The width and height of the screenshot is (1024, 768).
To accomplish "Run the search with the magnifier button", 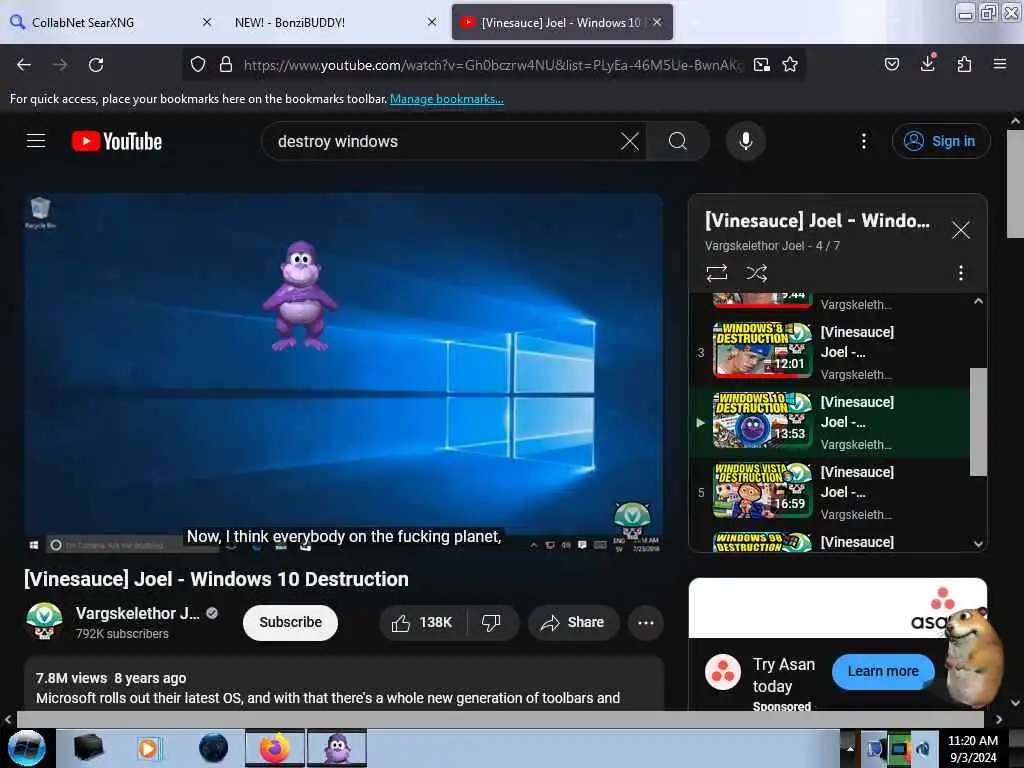I will coord(678,141).
